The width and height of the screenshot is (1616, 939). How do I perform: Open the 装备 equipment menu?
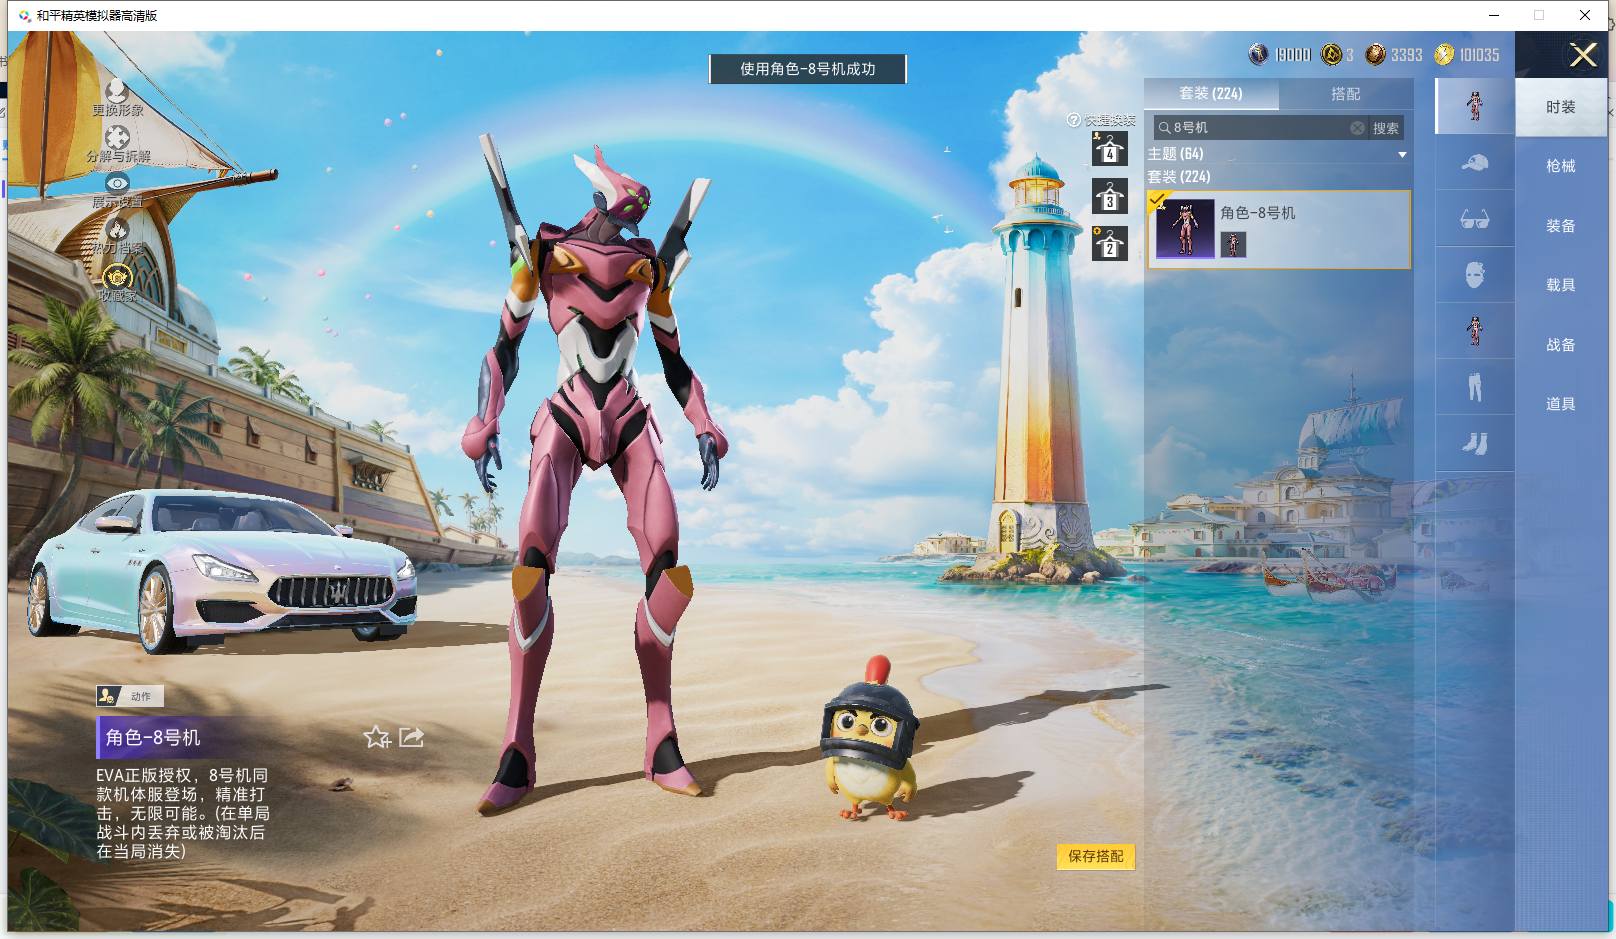coord(1561,226)
